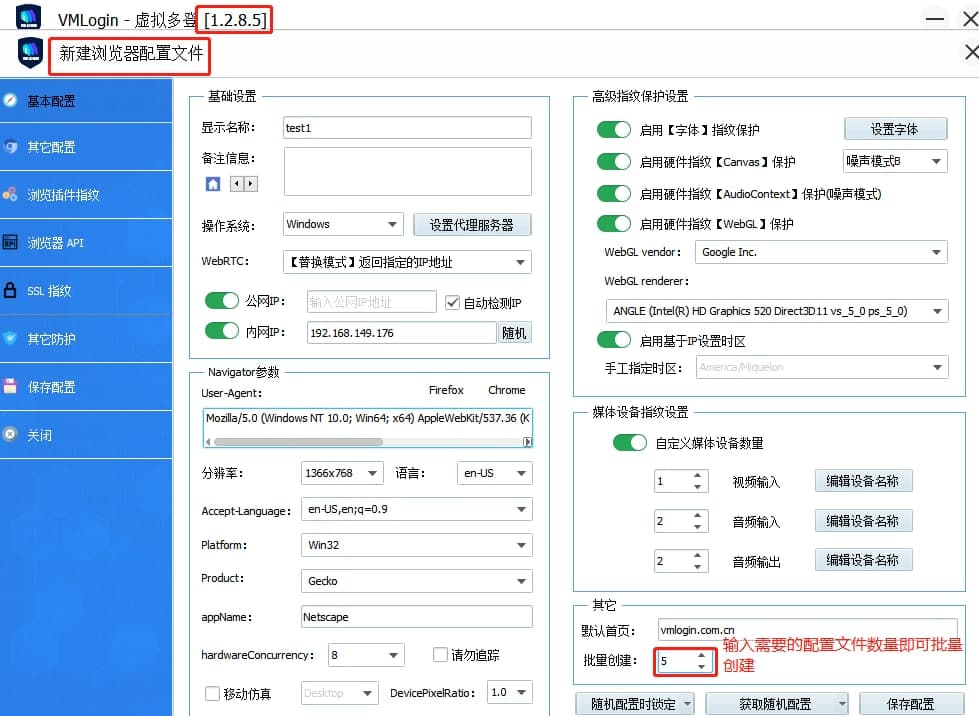Viewport: 979px width, 716px height.
Task: Click the home icon under 备注信息
Action: [213, 184]
